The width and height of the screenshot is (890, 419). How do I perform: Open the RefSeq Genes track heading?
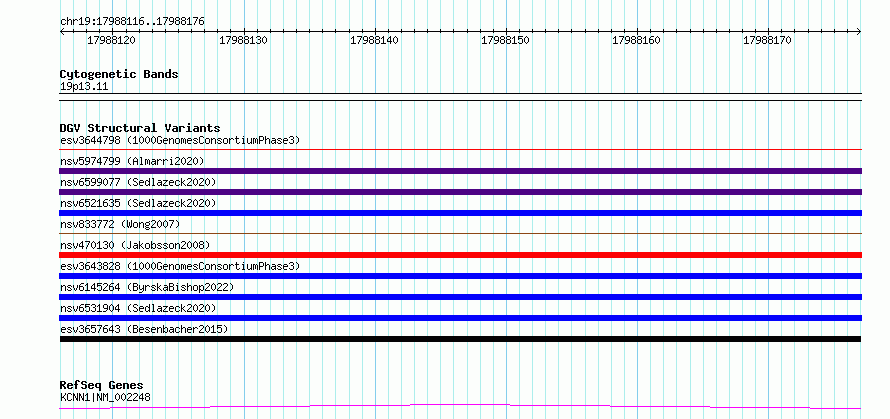pyautogui.click(x=102, y=386)
